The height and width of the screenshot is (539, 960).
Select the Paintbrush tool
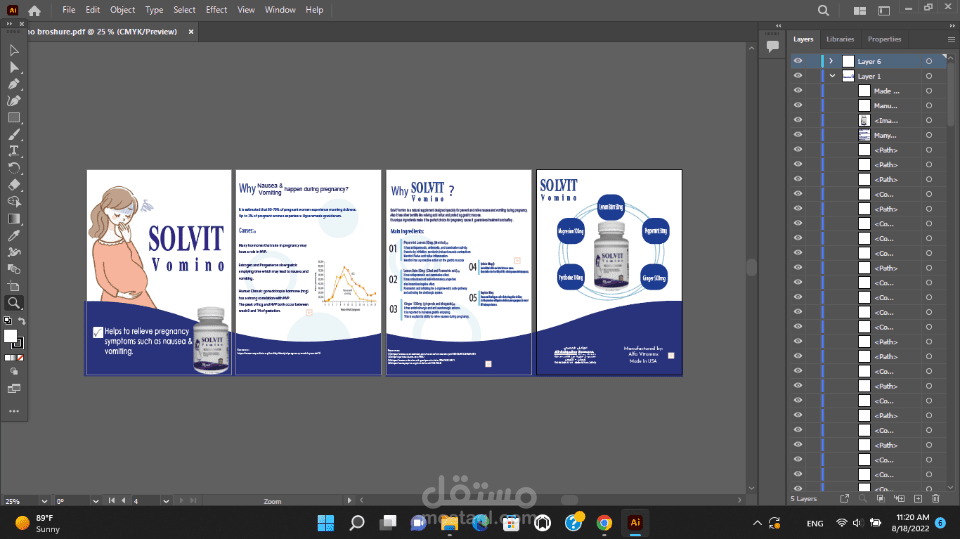14,134
